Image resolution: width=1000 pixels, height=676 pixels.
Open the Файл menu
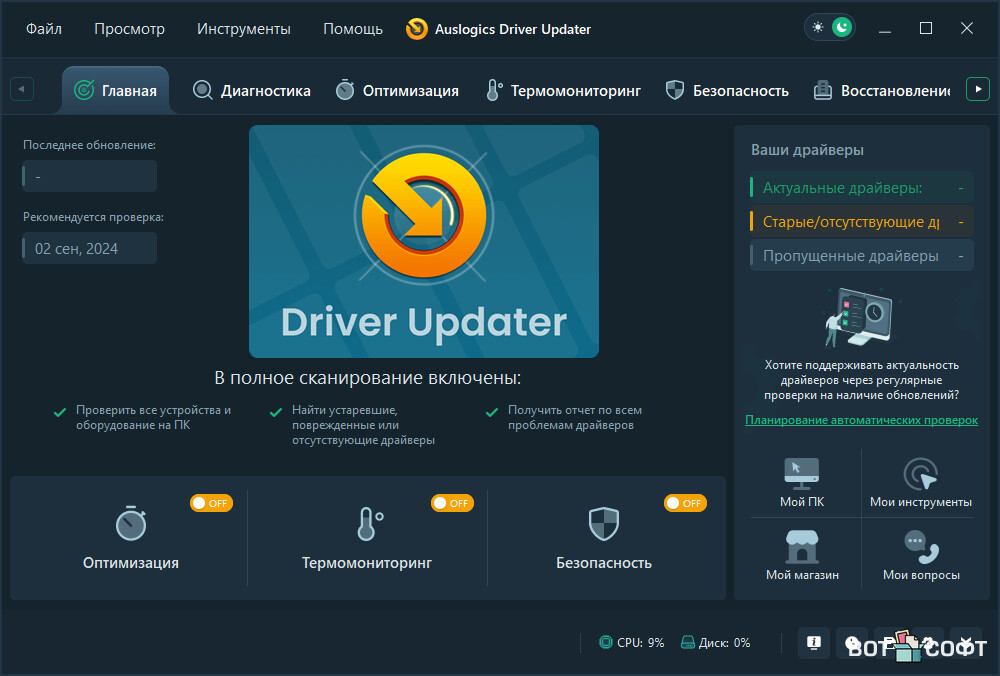[x=43, y=29]
